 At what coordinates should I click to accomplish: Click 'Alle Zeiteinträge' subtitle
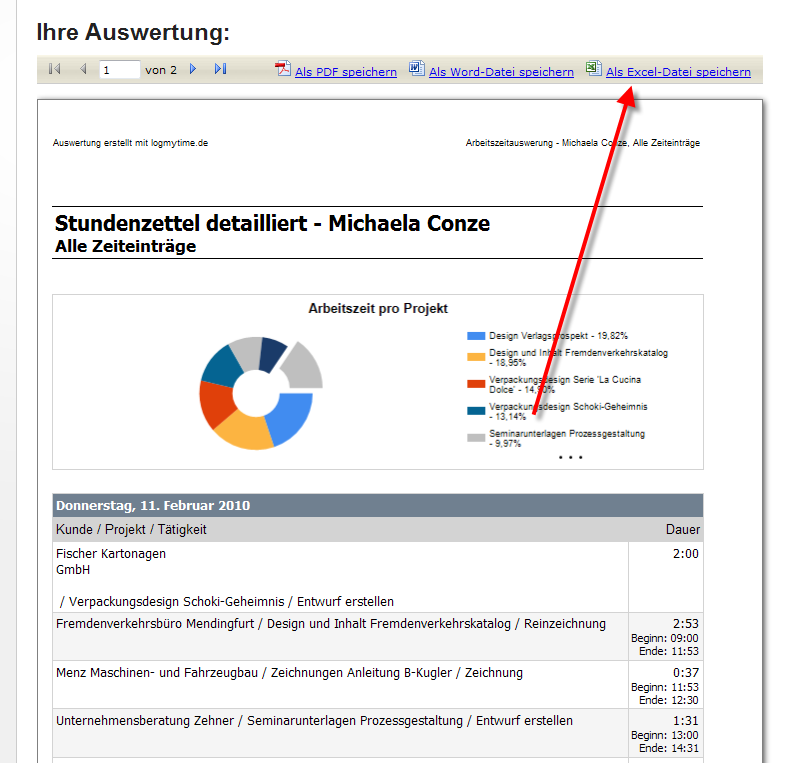tap(125, 246)
